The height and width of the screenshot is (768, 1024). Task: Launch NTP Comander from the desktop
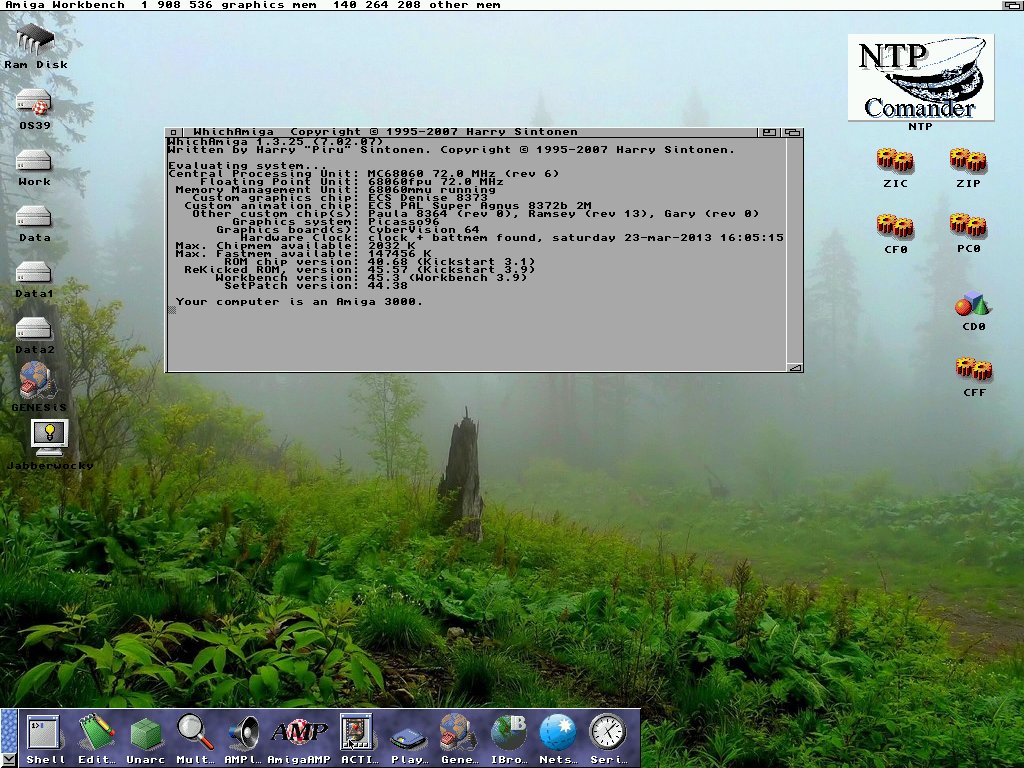click(x=920, y=77)
